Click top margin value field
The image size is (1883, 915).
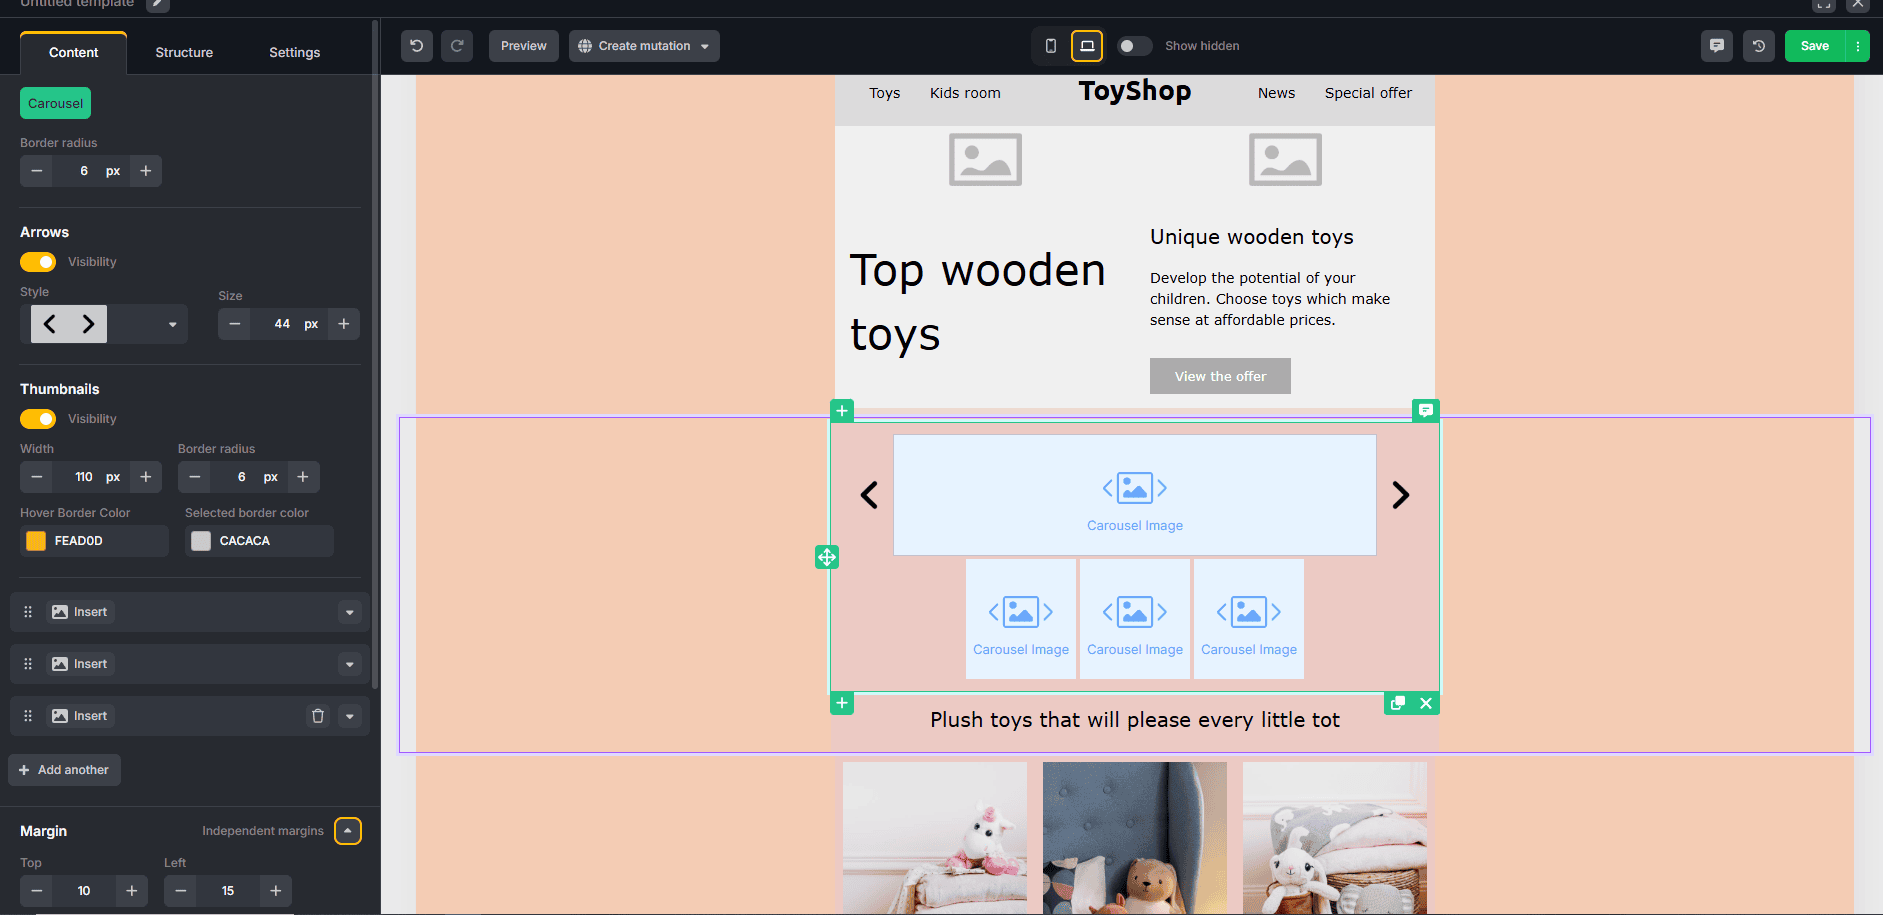pos(84,891)
